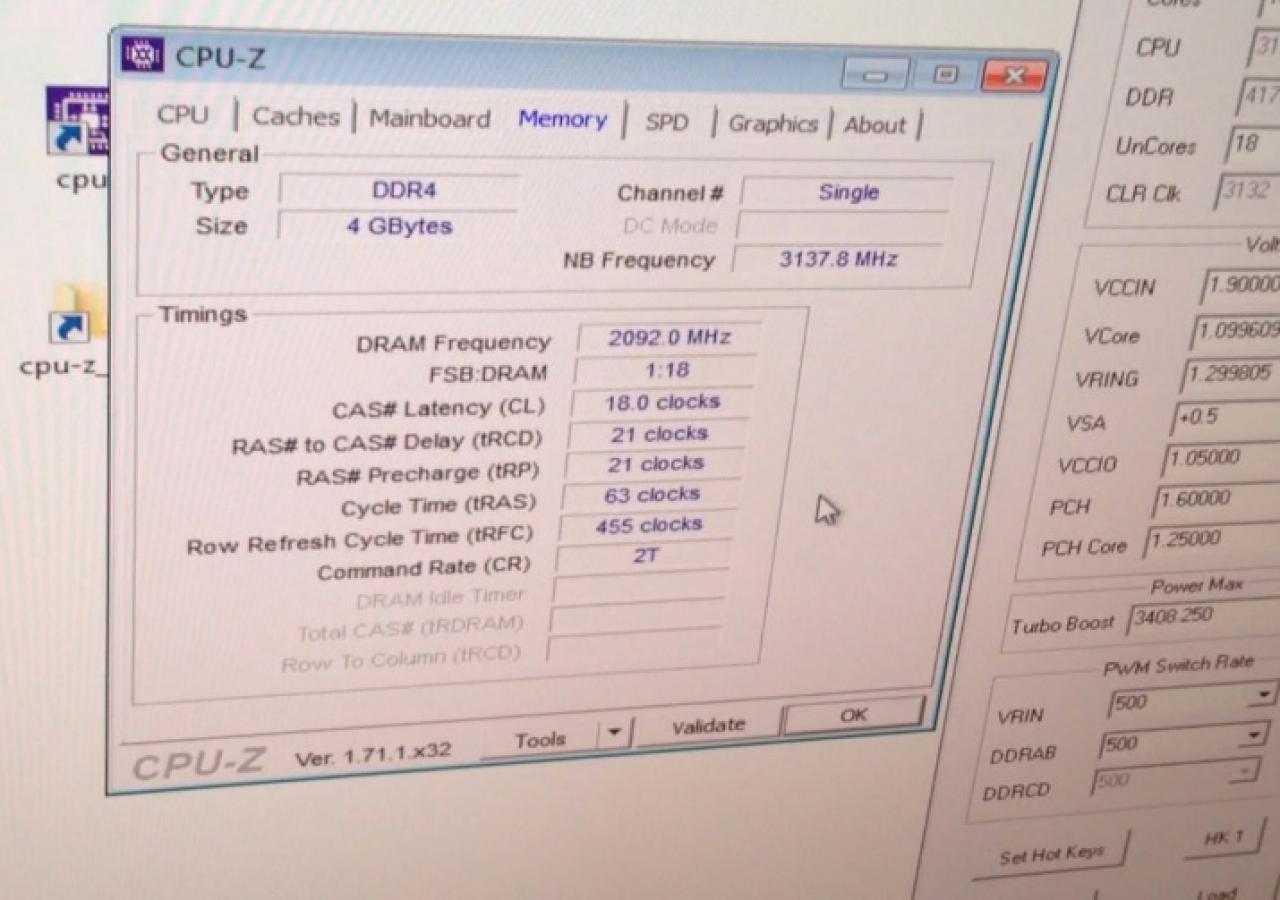This screenshot has width=1280, height=900.
Task: Maximize the CPU-Z window
Action: [x=945, y=75]
